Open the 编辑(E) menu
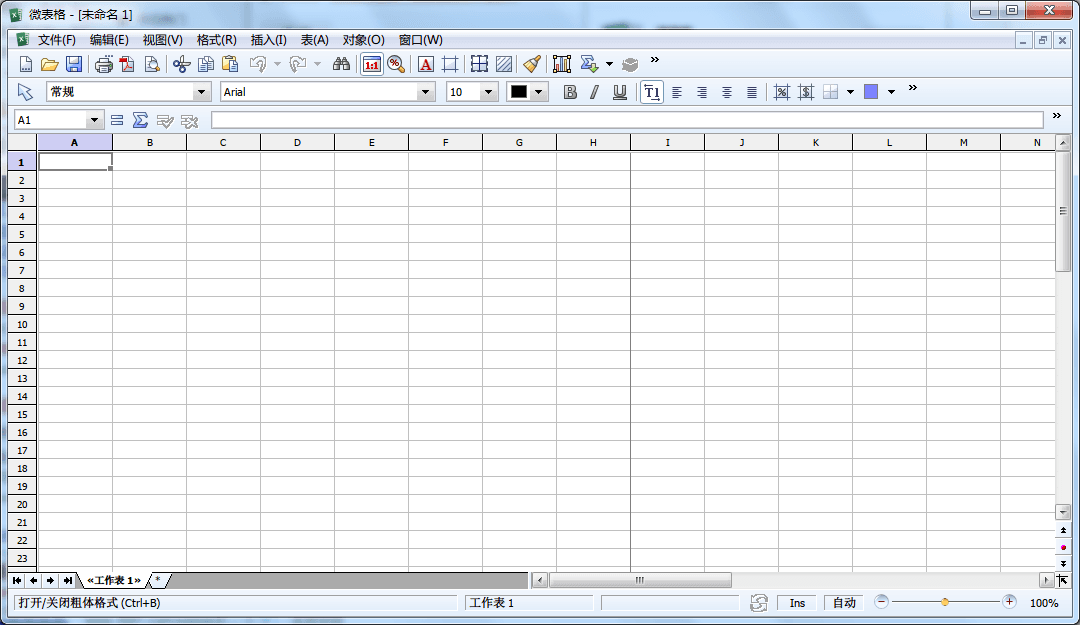Viewport: 1080px width, 625px height. pos(109,40)
